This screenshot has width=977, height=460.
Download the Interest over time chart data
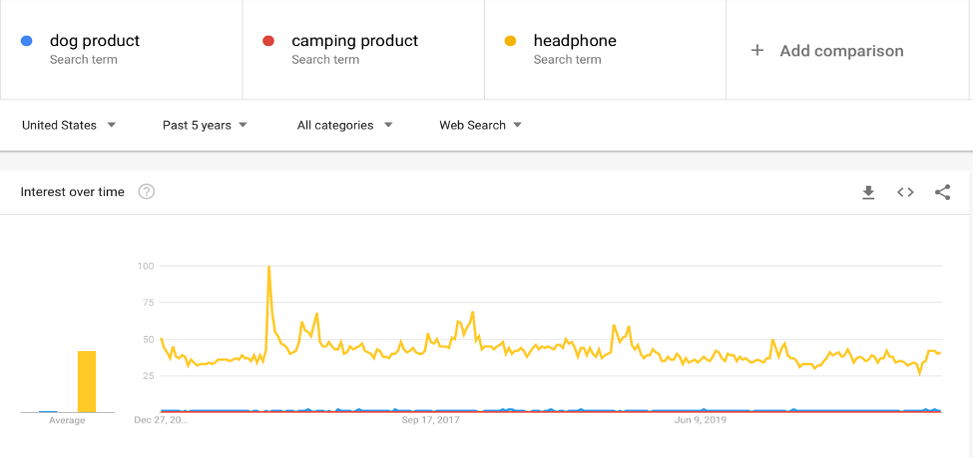(868, 192)
